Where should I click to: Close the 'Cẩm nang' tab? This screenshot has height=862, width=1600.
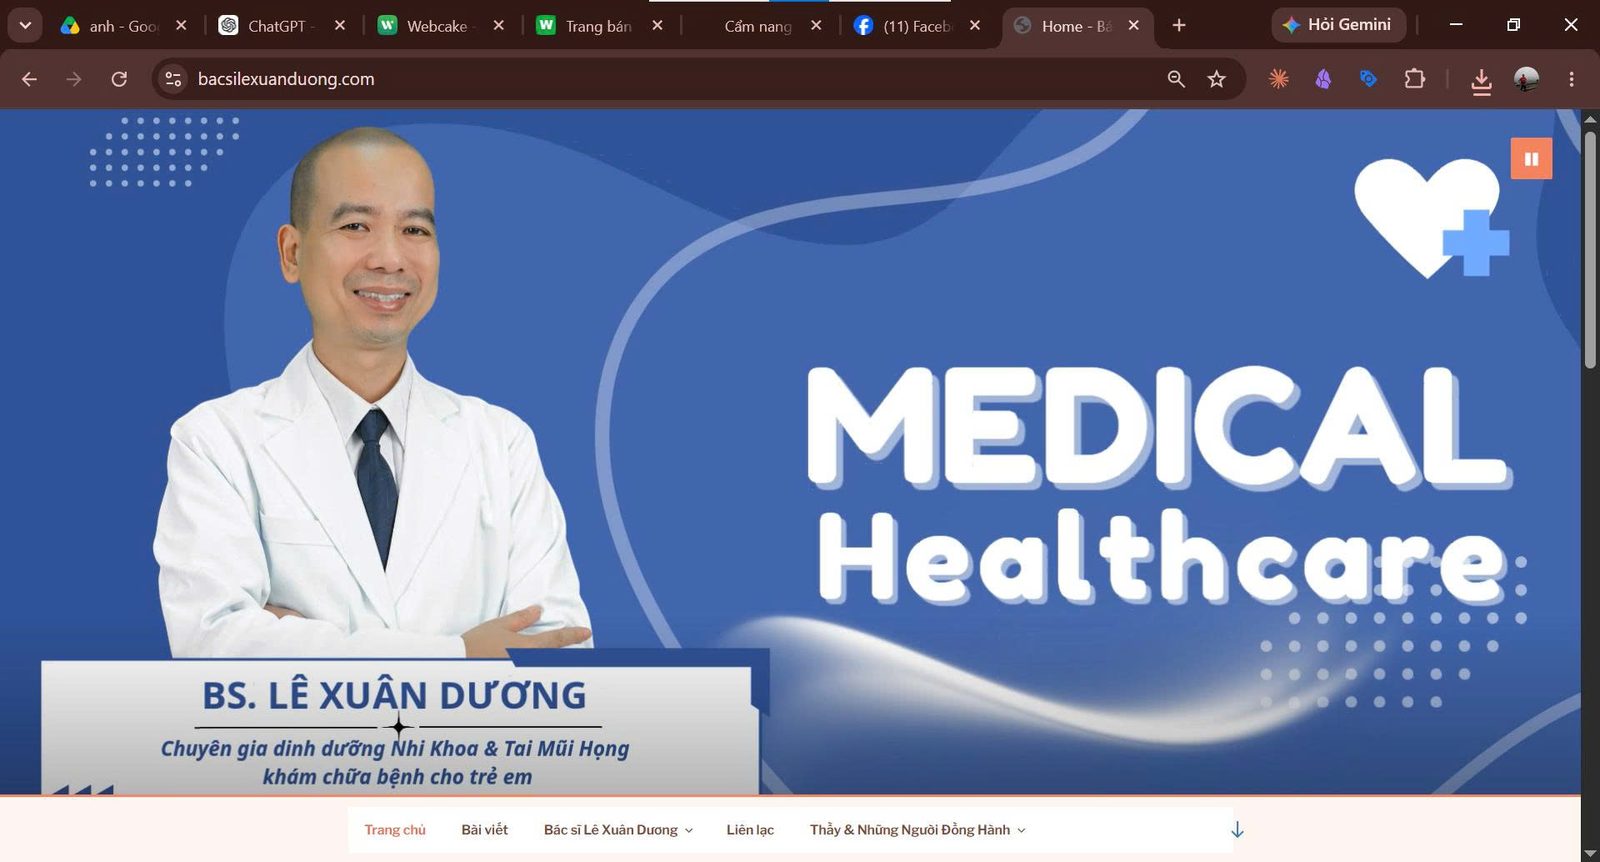click(816, 26)
